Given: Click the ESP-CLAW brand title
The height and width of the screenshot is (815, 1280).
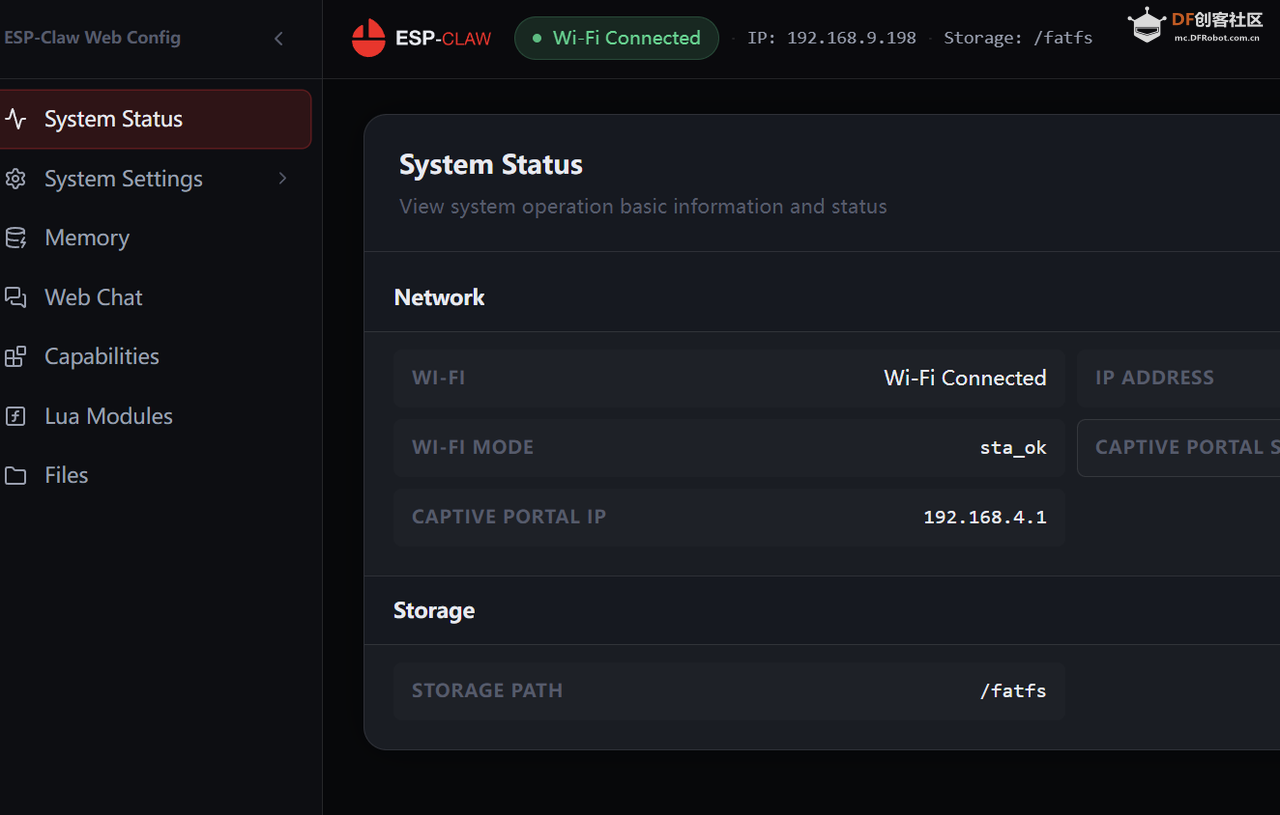Looking at the screenshot, I should pos(443,39).
